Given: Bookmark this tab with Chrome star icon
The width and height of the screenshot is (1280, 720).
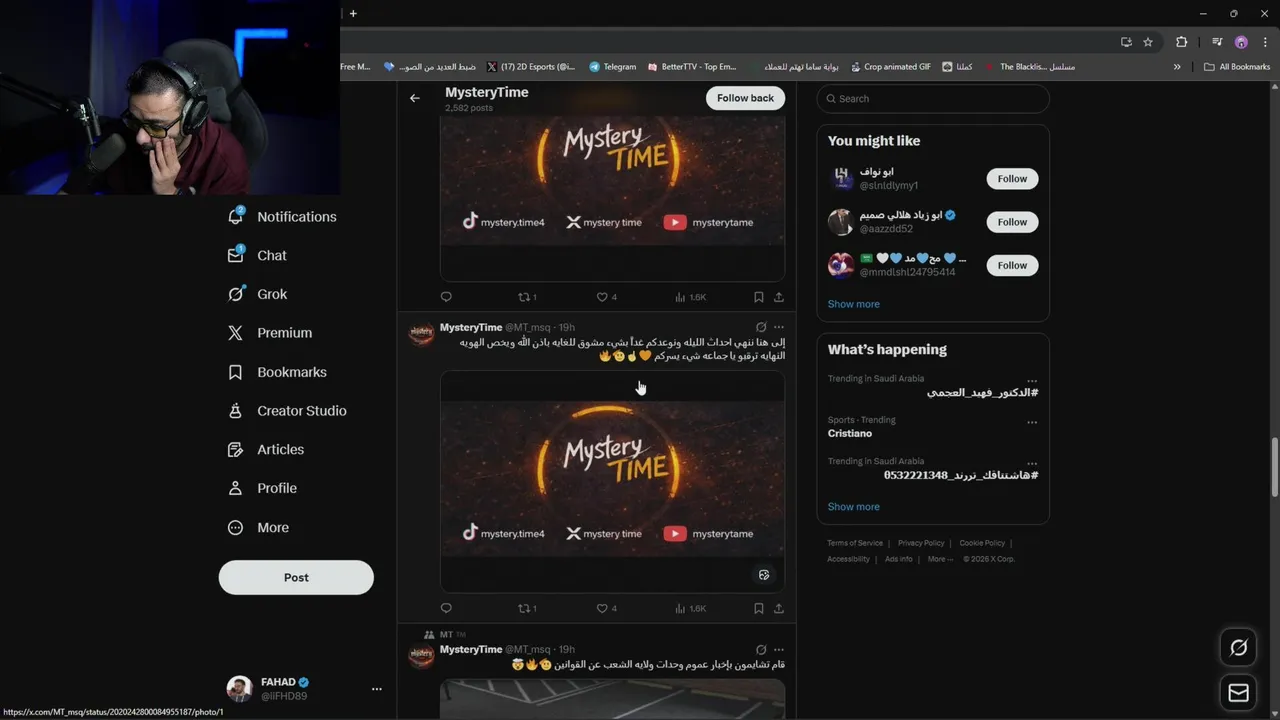Looking at the screenshot, I should coord(1148,42).
